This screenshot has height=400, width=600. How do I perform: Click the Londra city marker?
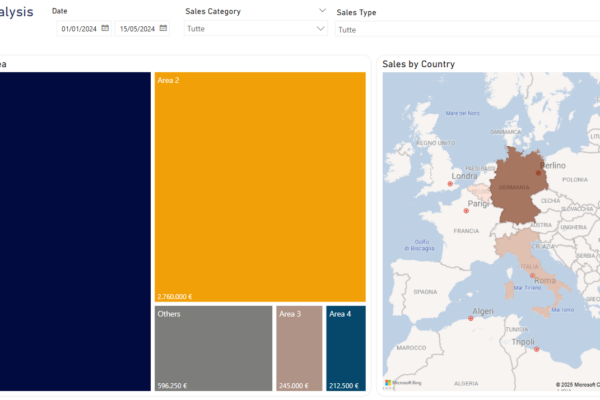click(x=450, y=184)
